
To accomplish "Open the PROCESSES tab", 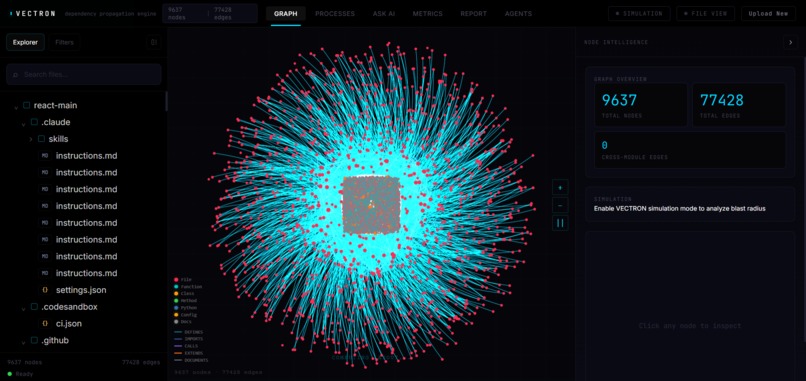I will (x=335, y=14).
